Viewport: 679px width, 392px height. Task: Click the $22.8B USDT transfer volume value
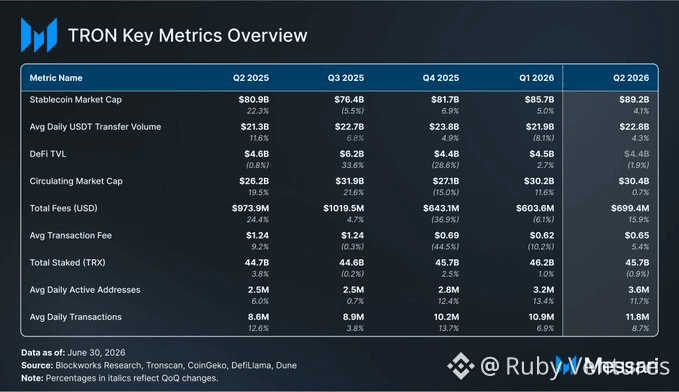pyautogui.click(x=634, y=127)
